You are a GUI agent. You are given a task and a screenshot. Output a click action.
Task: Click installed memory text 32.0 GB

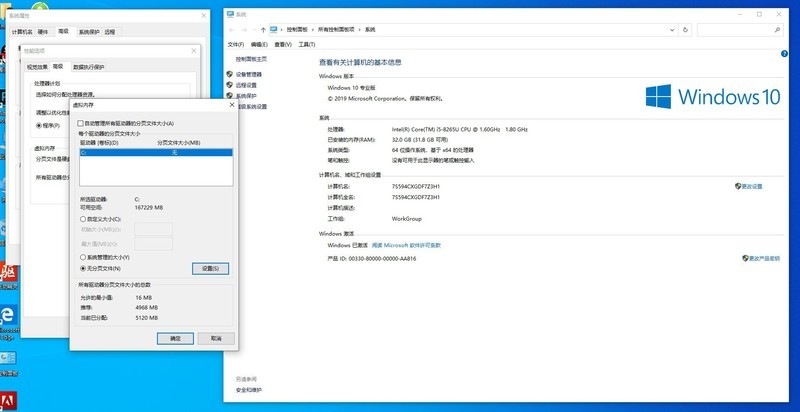tap(419, 140)
